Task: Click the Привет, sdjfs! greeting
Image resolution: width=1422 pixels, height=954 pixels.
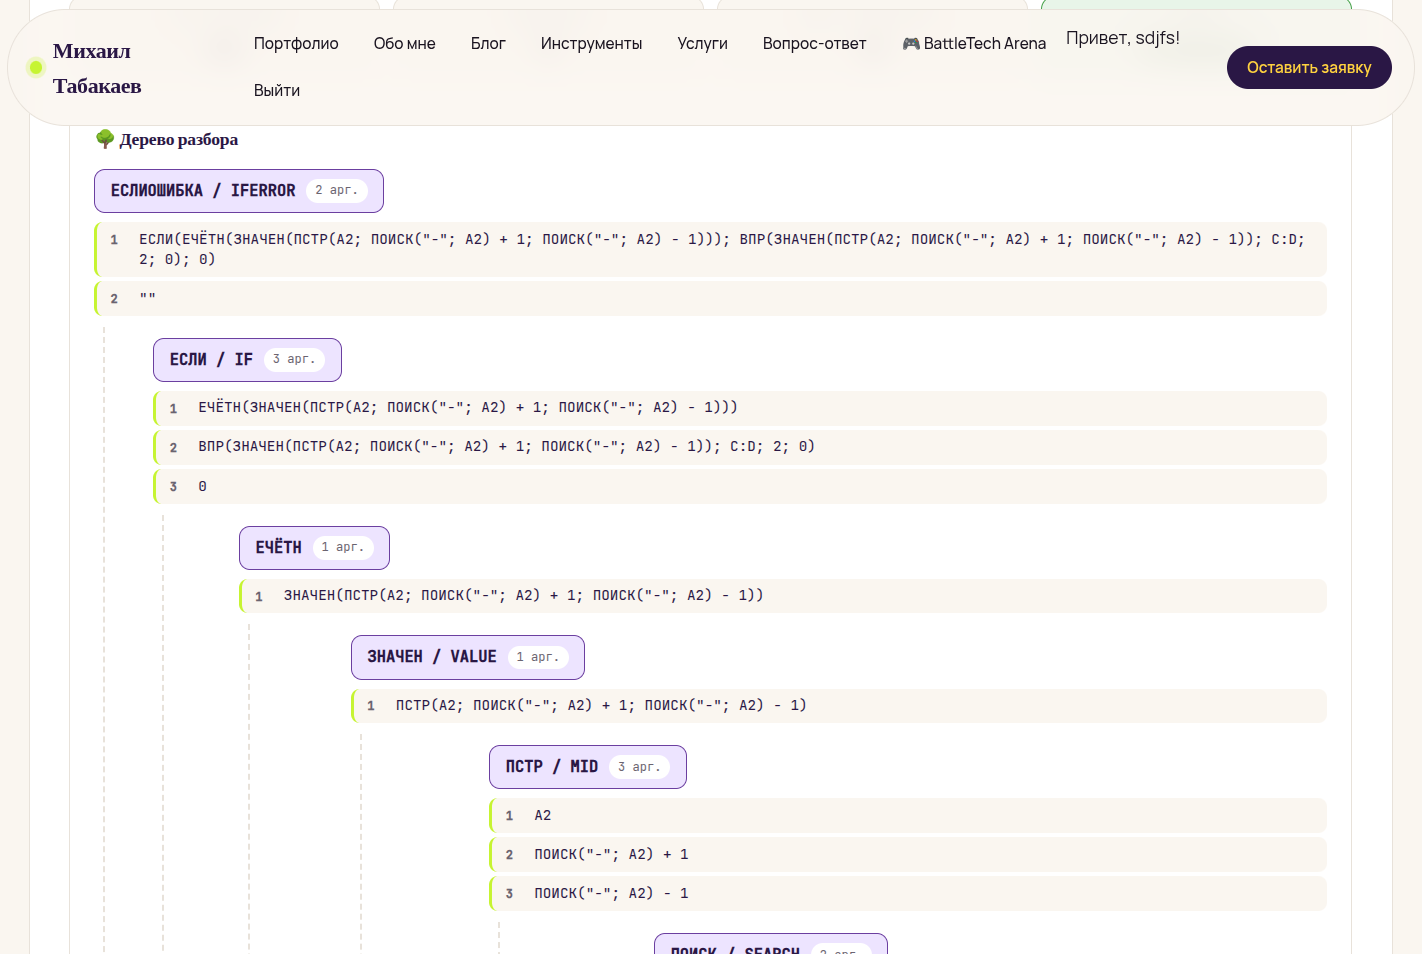Action: pyautogui.click(x=1123, y=38)
